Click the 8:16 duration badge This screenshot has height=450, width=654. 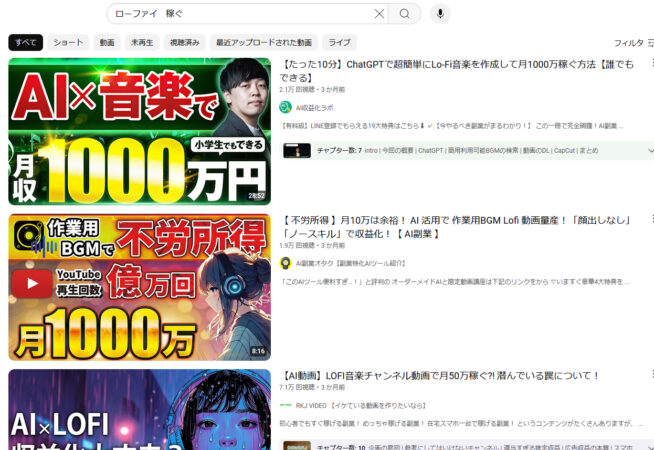coord(258,352)
